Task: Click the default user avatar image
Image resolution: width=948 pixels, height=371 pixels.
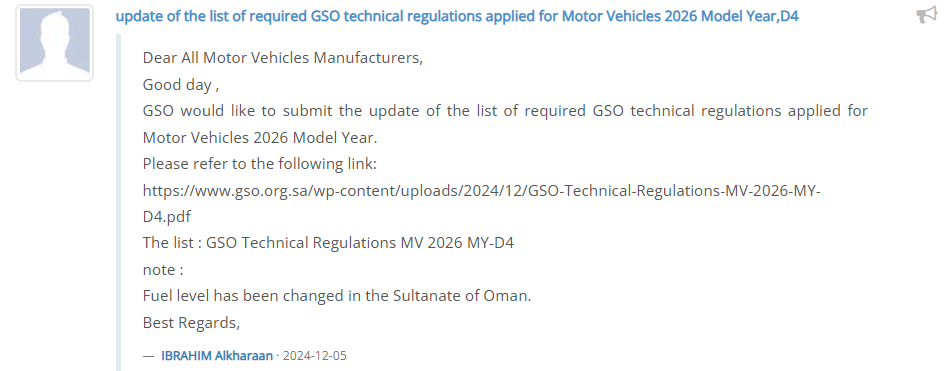Action: [x=54, y=43]
